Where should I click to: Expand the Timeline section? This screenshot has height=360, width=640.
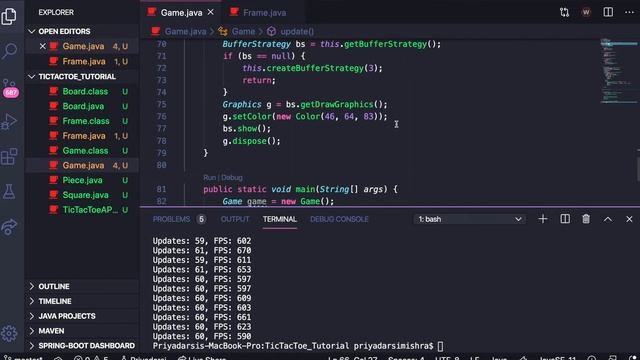click(82, 301)
